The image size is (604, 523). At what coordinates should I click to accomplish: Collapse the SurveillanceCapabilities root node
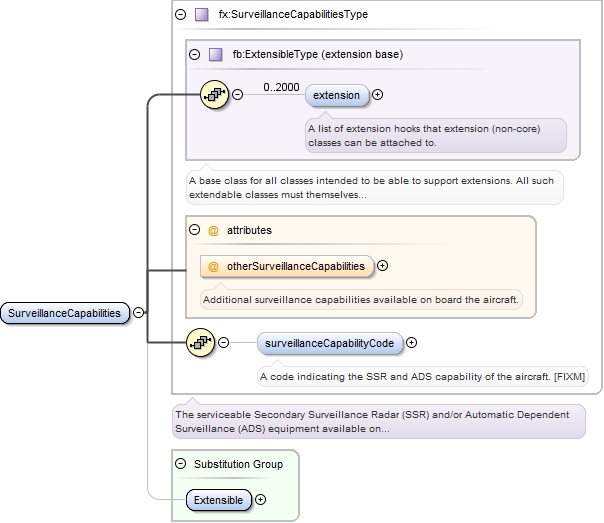coord(138,313)
